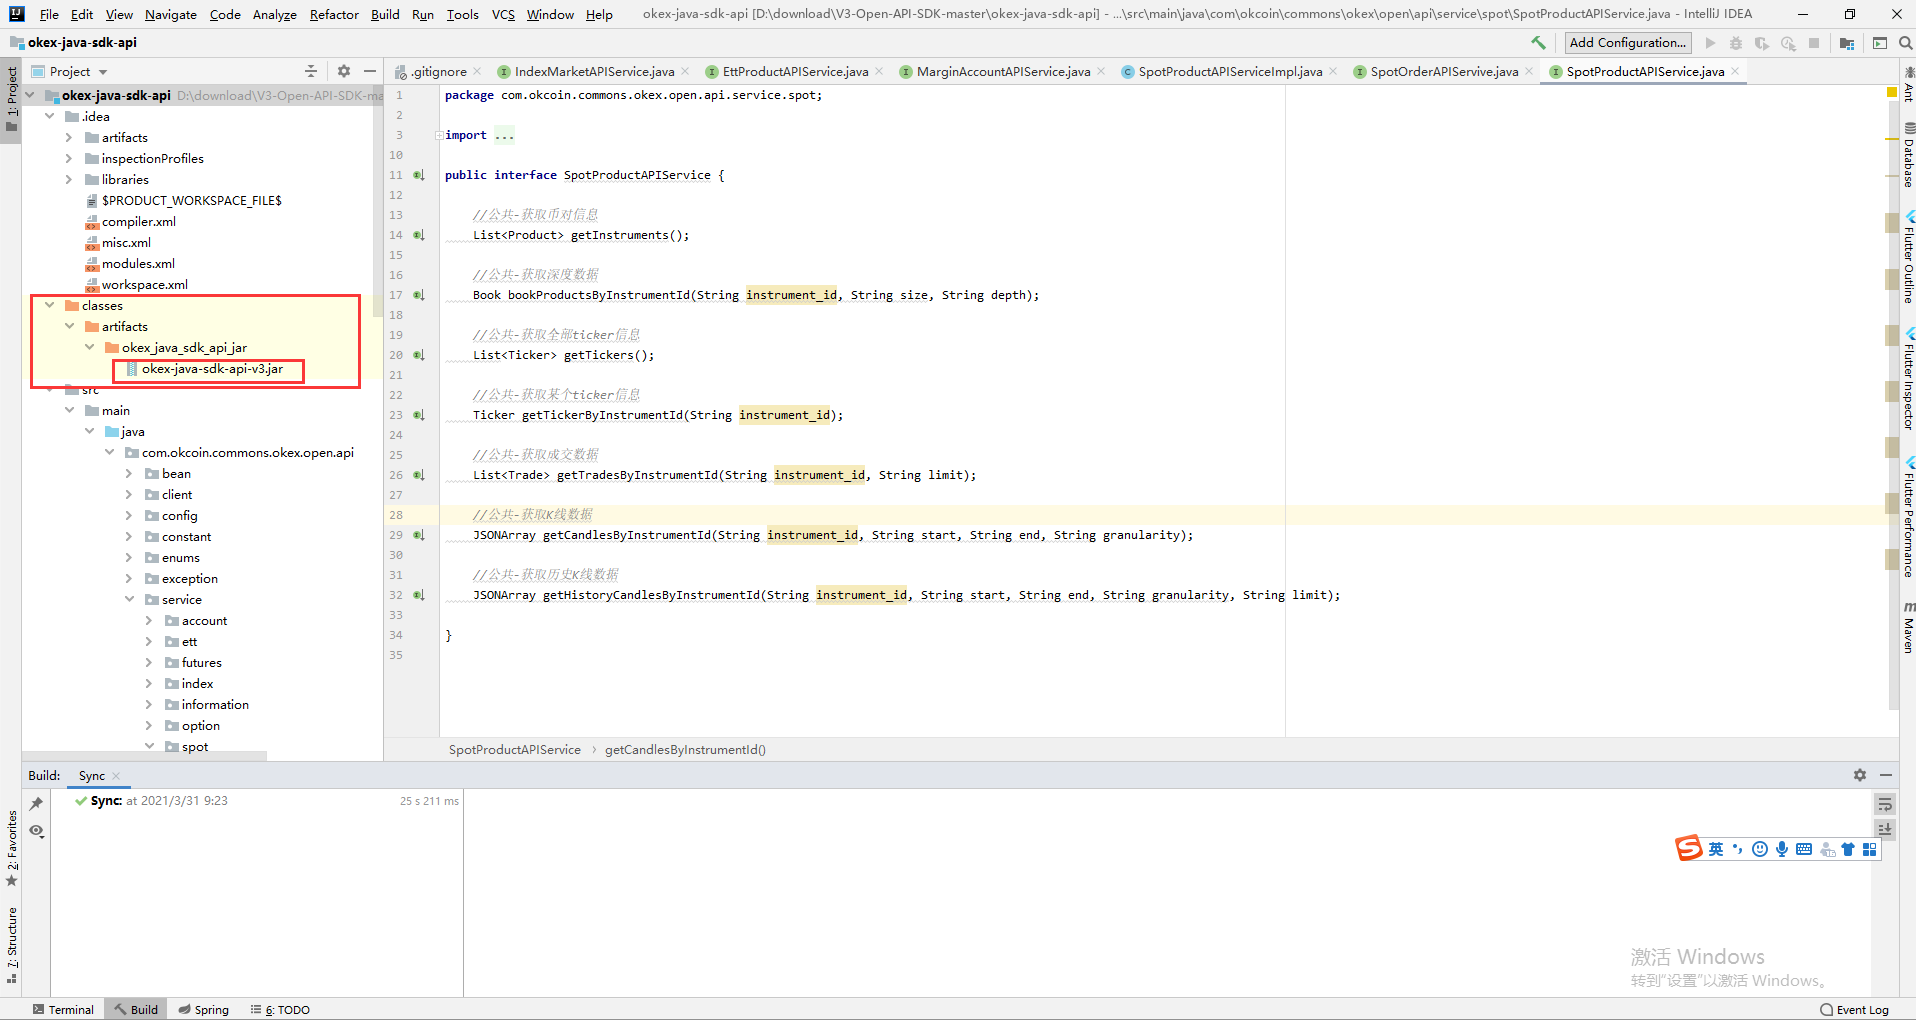Toggle the 1: Project tool window

point(11,100)
